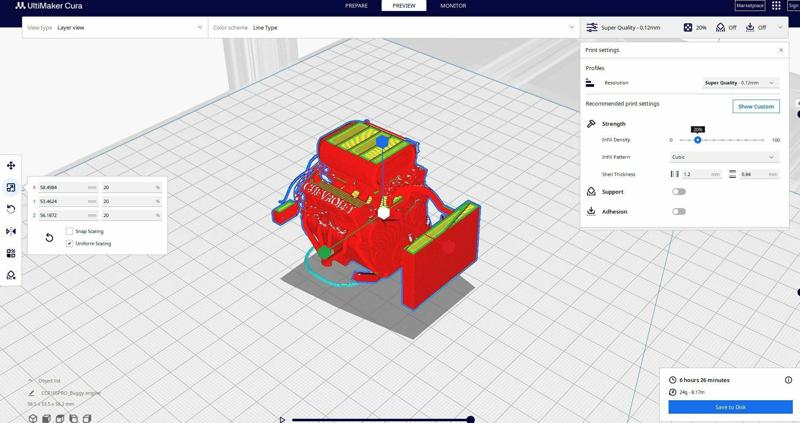Switch to 3D perspective view cube icon

point(33,418)
